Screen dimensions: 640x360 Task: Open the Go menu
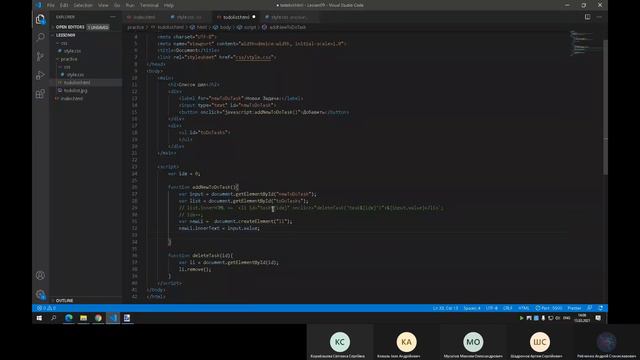[117, 5]
